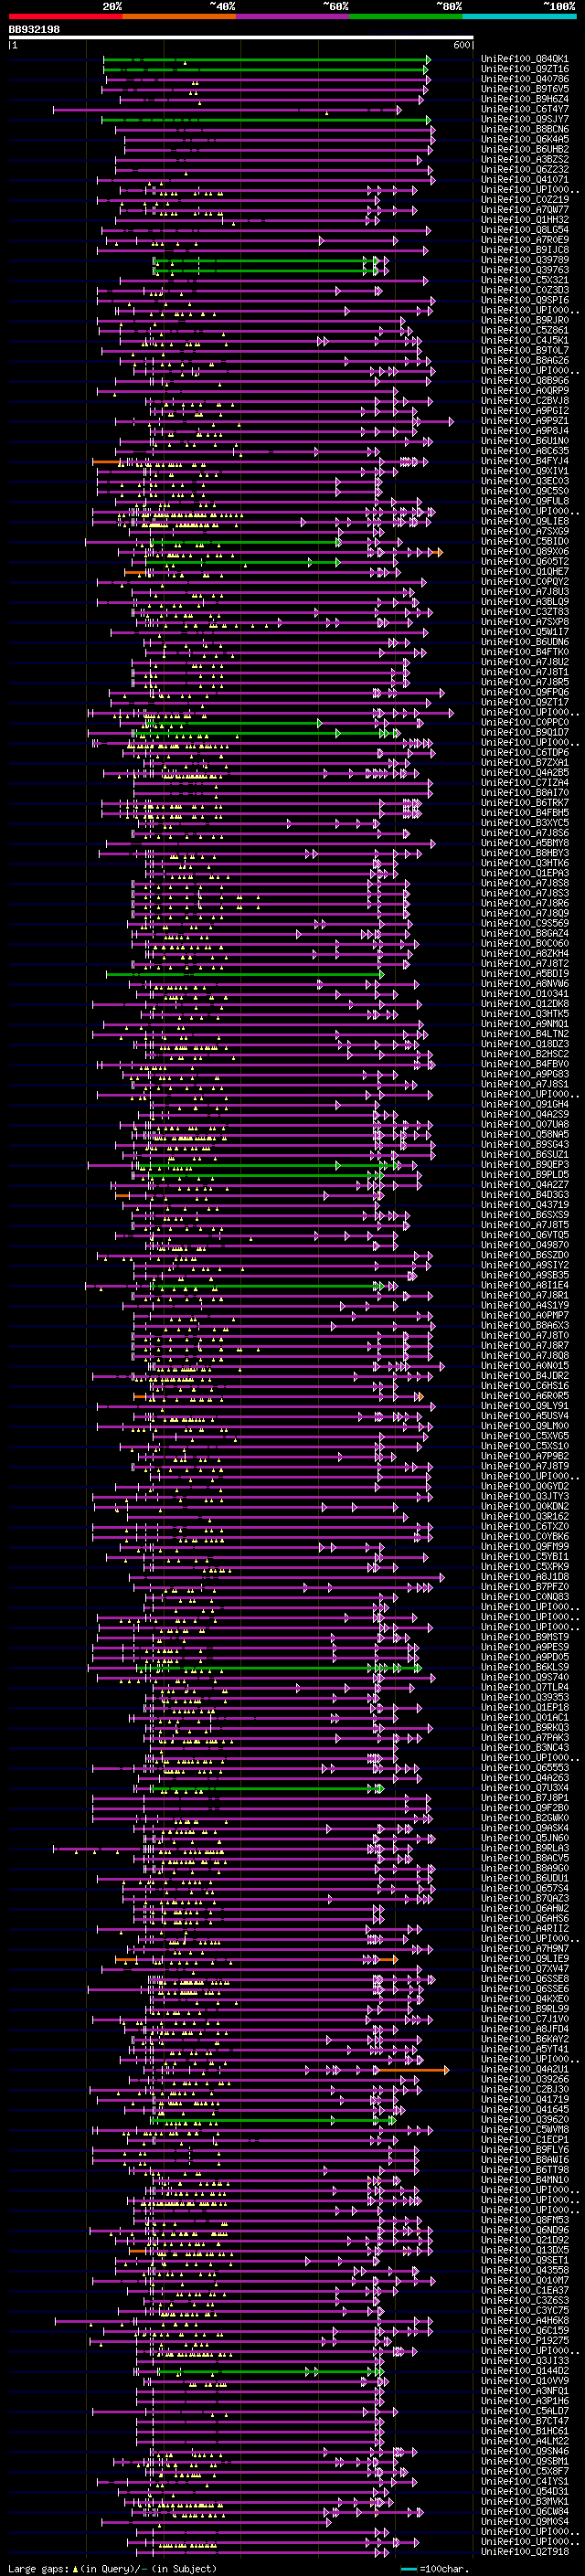The width and height of the screenshot is (585, 2576).
Task: Select the UniRef100_Q9SPI6 label
Action: [525, 300]
